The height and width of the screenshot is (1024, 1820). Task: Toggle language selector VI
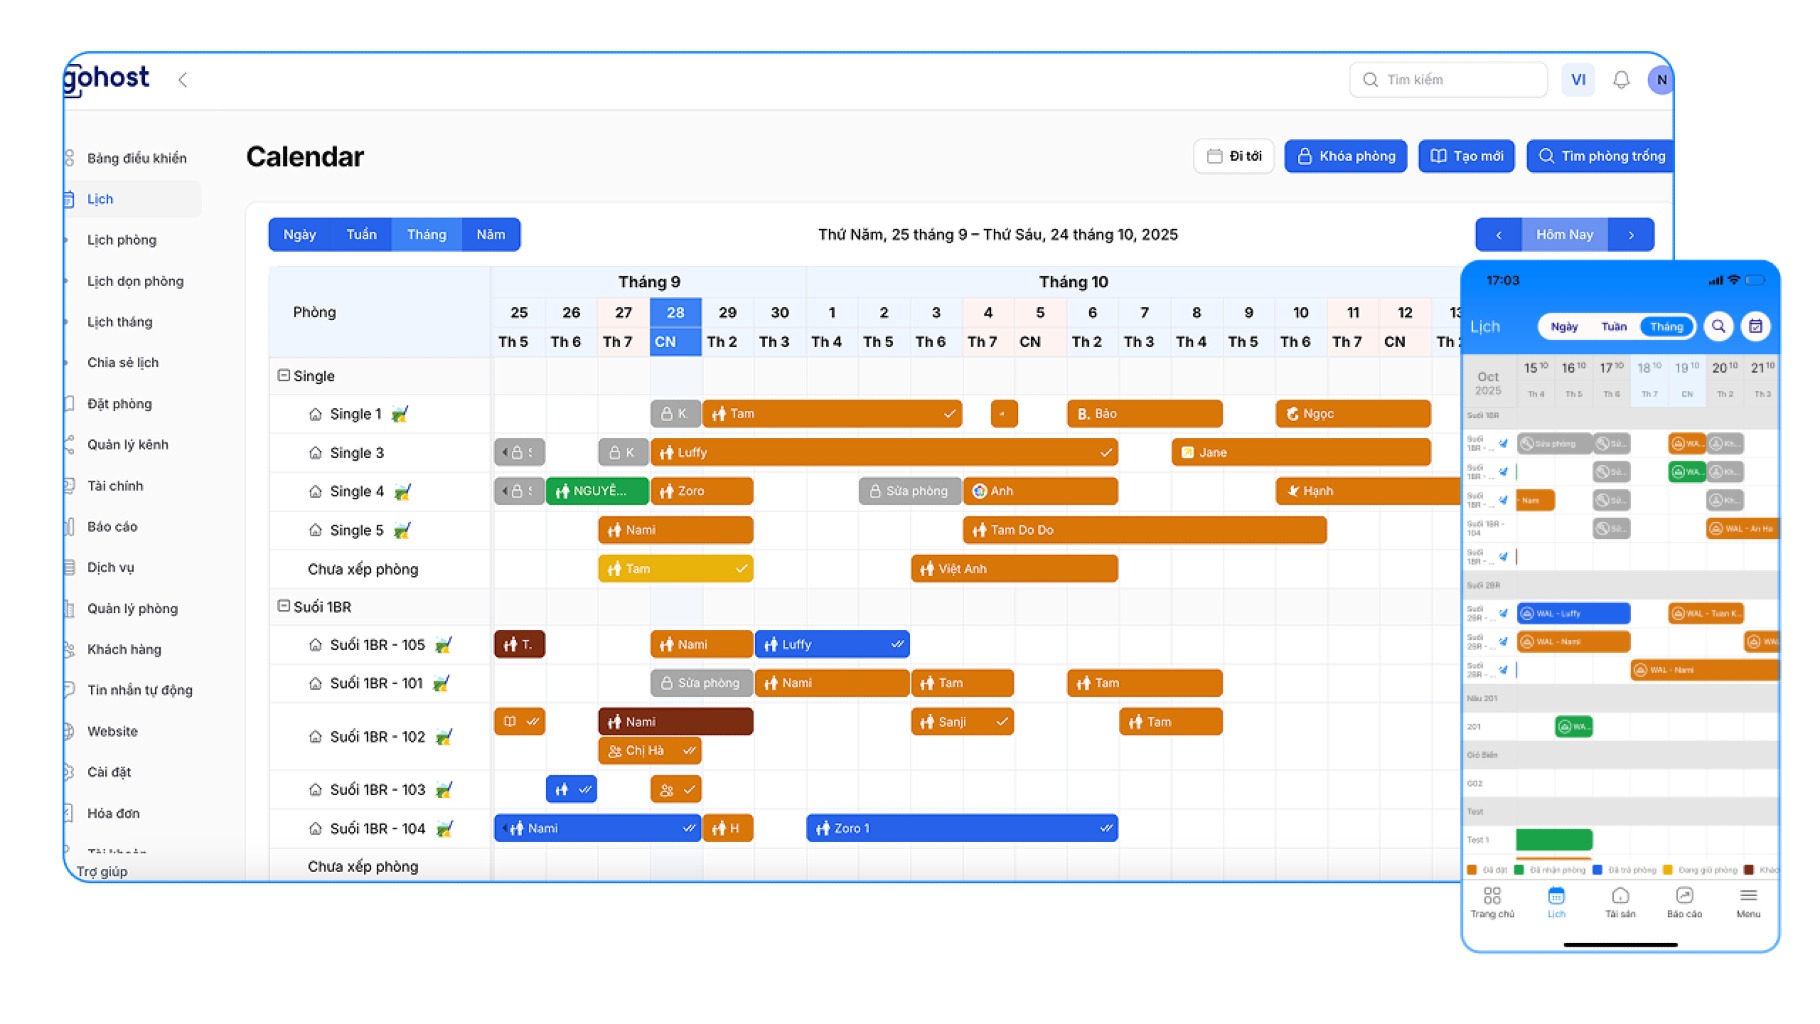(1578, 79)
